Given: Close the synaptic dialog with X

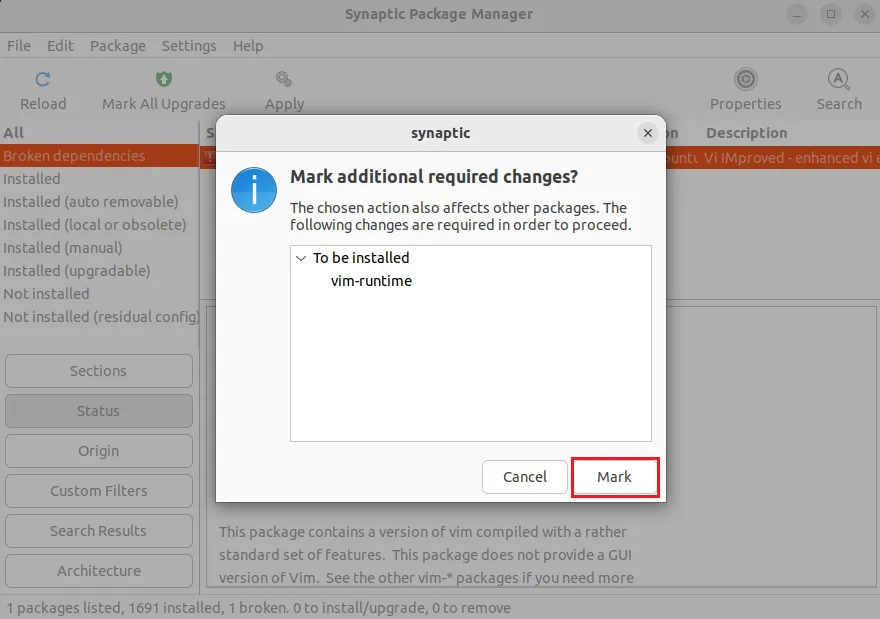Looking at the screenshot, I should (x=648, y=133).
